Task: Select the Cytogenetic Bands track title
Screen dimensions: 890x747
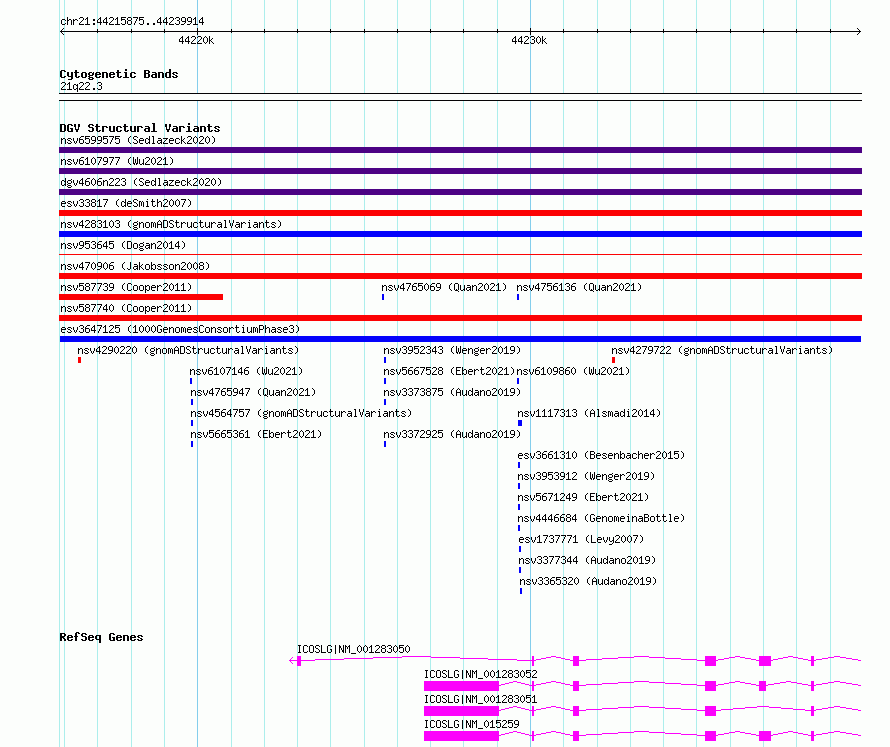Action: pyautogui.click(x=119, y=74)
